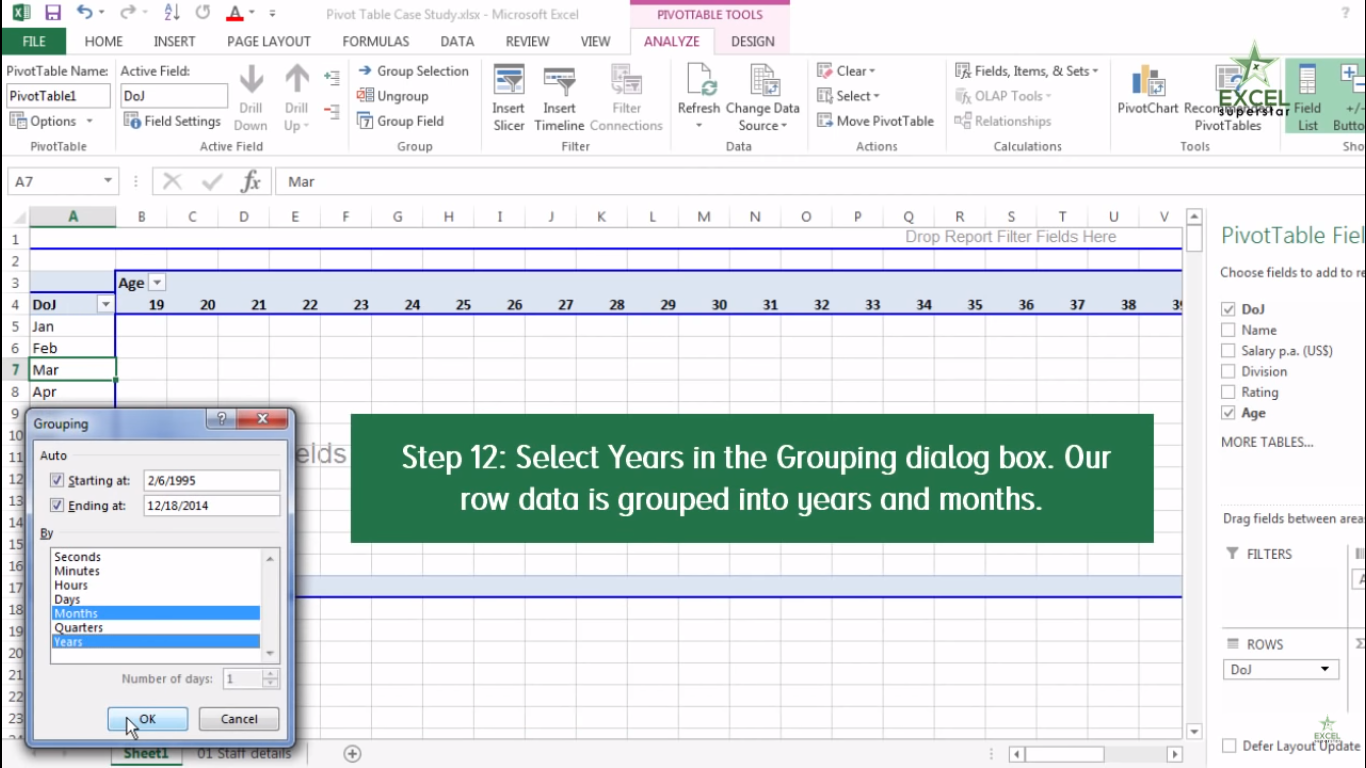Open the Options dropdown in PivotTable group
Image resolution: width=1366 pixels, height=768 pixels.
tap(51, 121)
